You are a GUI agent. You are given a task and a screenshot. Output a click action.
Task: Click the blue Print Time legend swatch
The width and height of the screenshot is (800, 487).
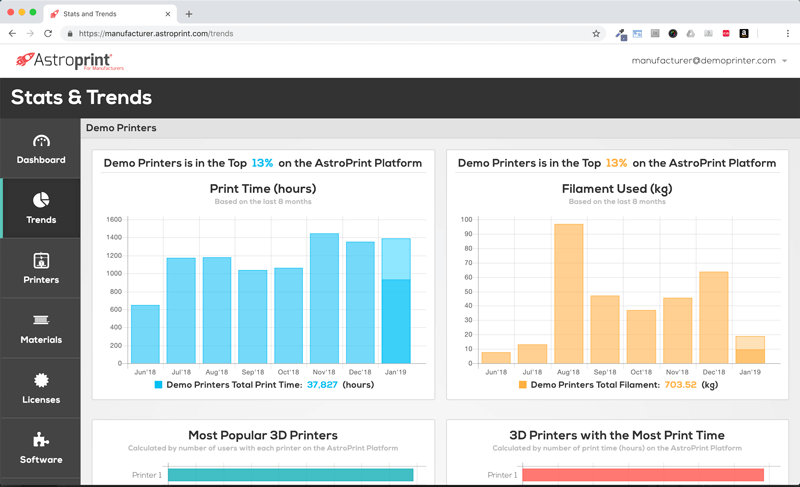point(158,385)
